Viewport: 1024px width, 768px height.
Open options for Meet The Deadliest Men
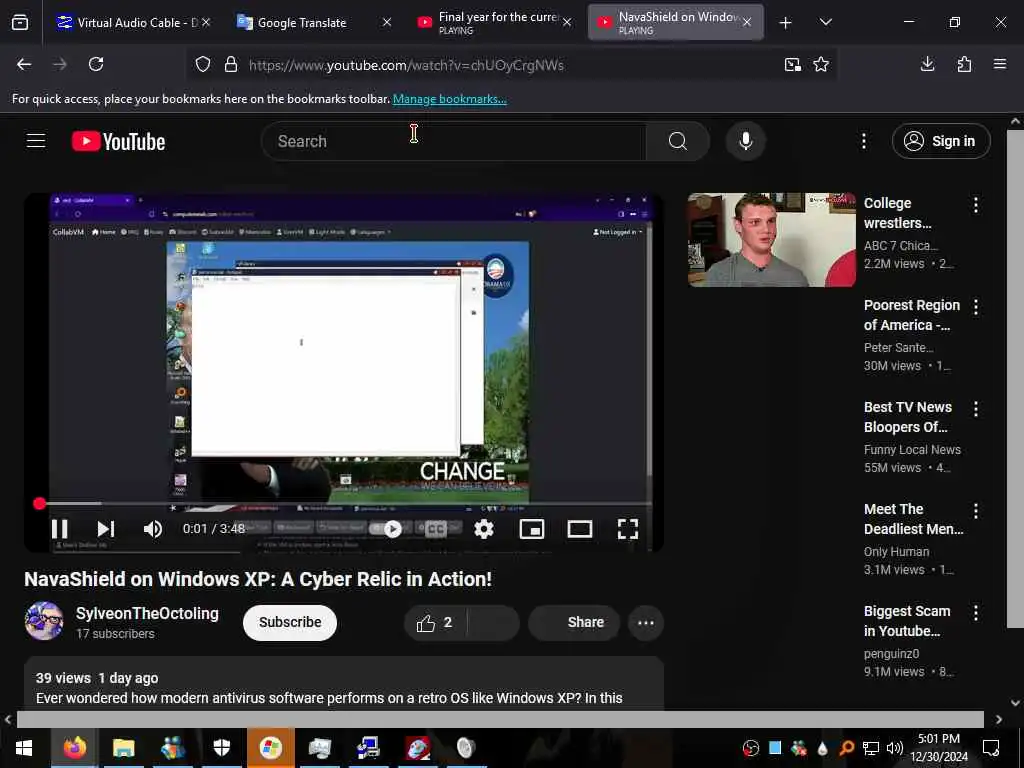(976, 511)
